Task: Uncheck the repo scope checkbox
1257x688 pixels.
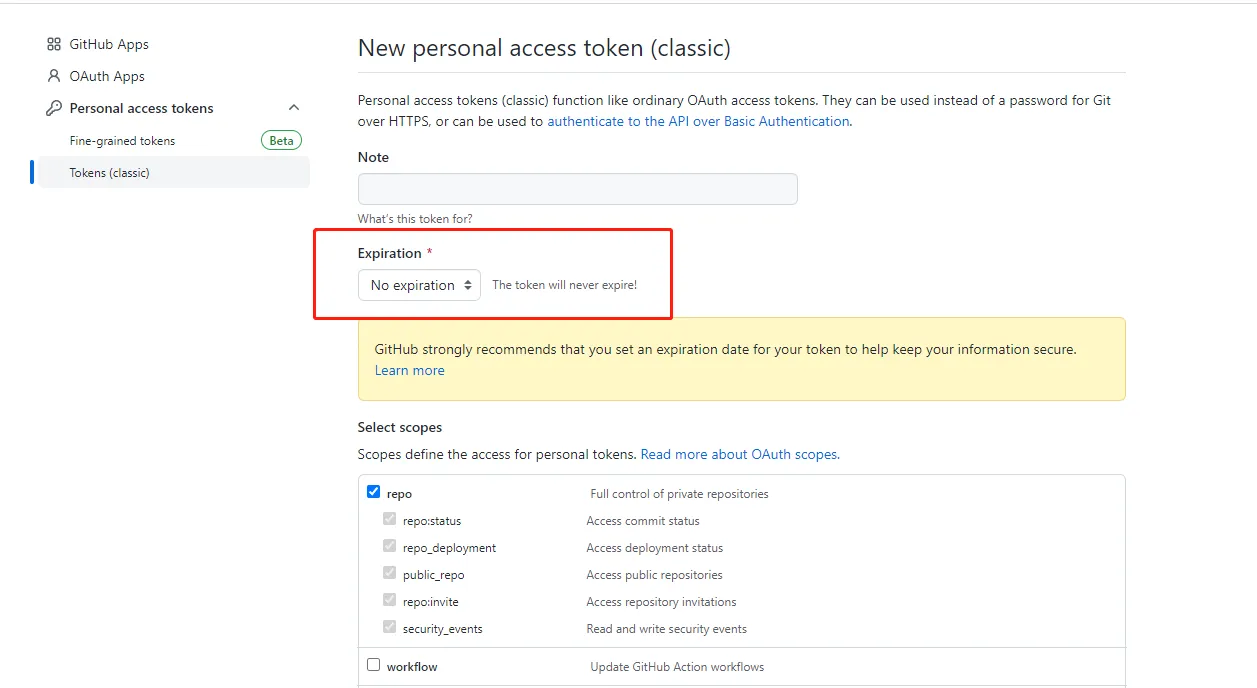Action: tap(373, 492)
